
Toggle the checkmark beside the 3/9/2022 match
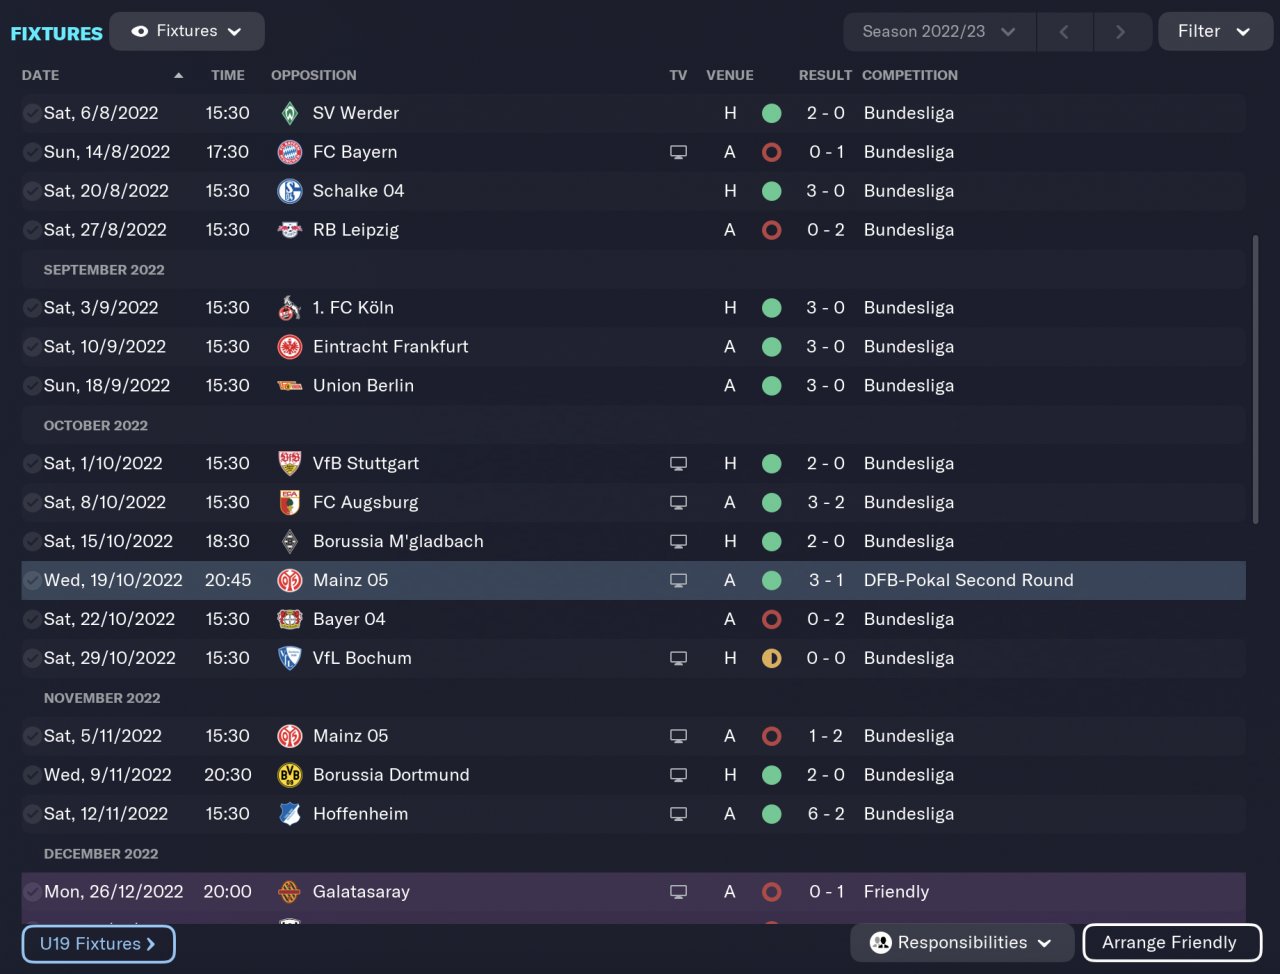click(32, 308)
